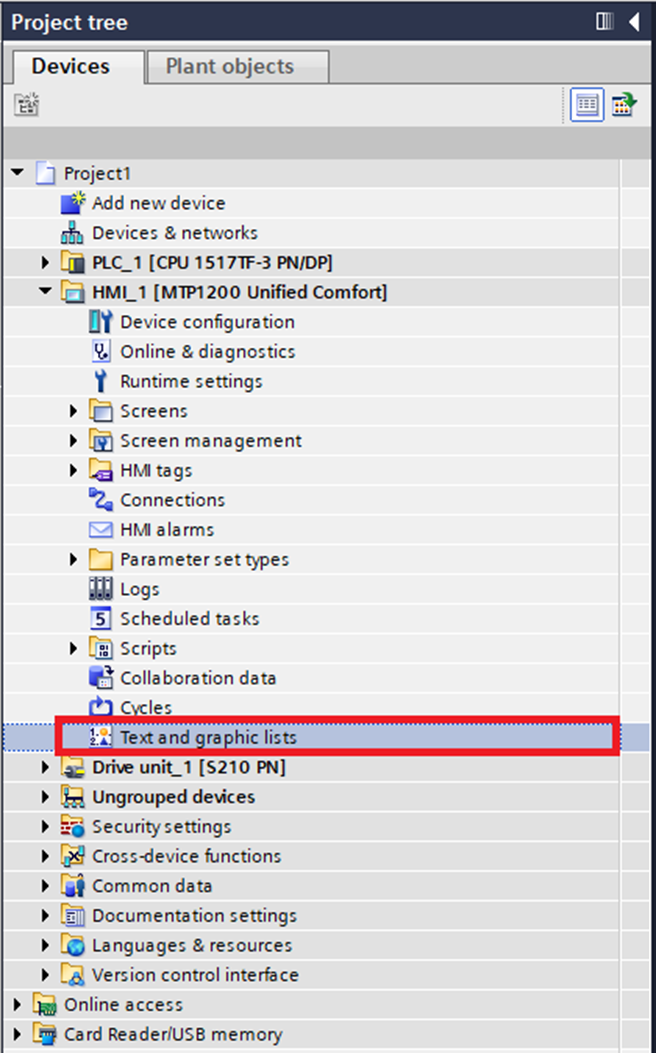This screenshot has width=656, height=1053.
Task: Click the Add new device icon
Action: [73, 203]
